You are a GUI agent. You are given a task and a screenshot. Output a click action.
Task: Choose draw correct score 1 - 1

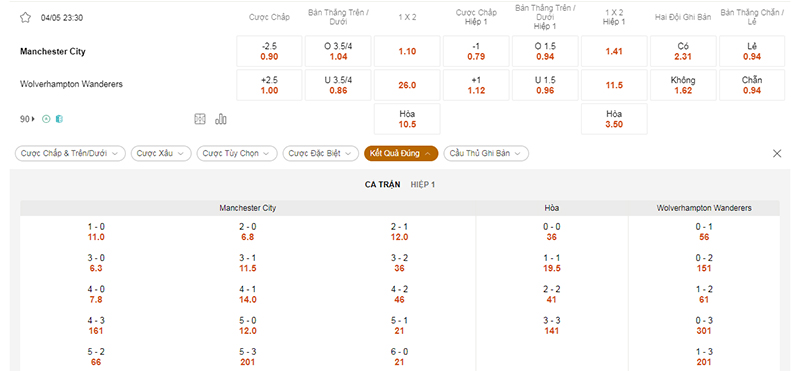click(552, 263)
